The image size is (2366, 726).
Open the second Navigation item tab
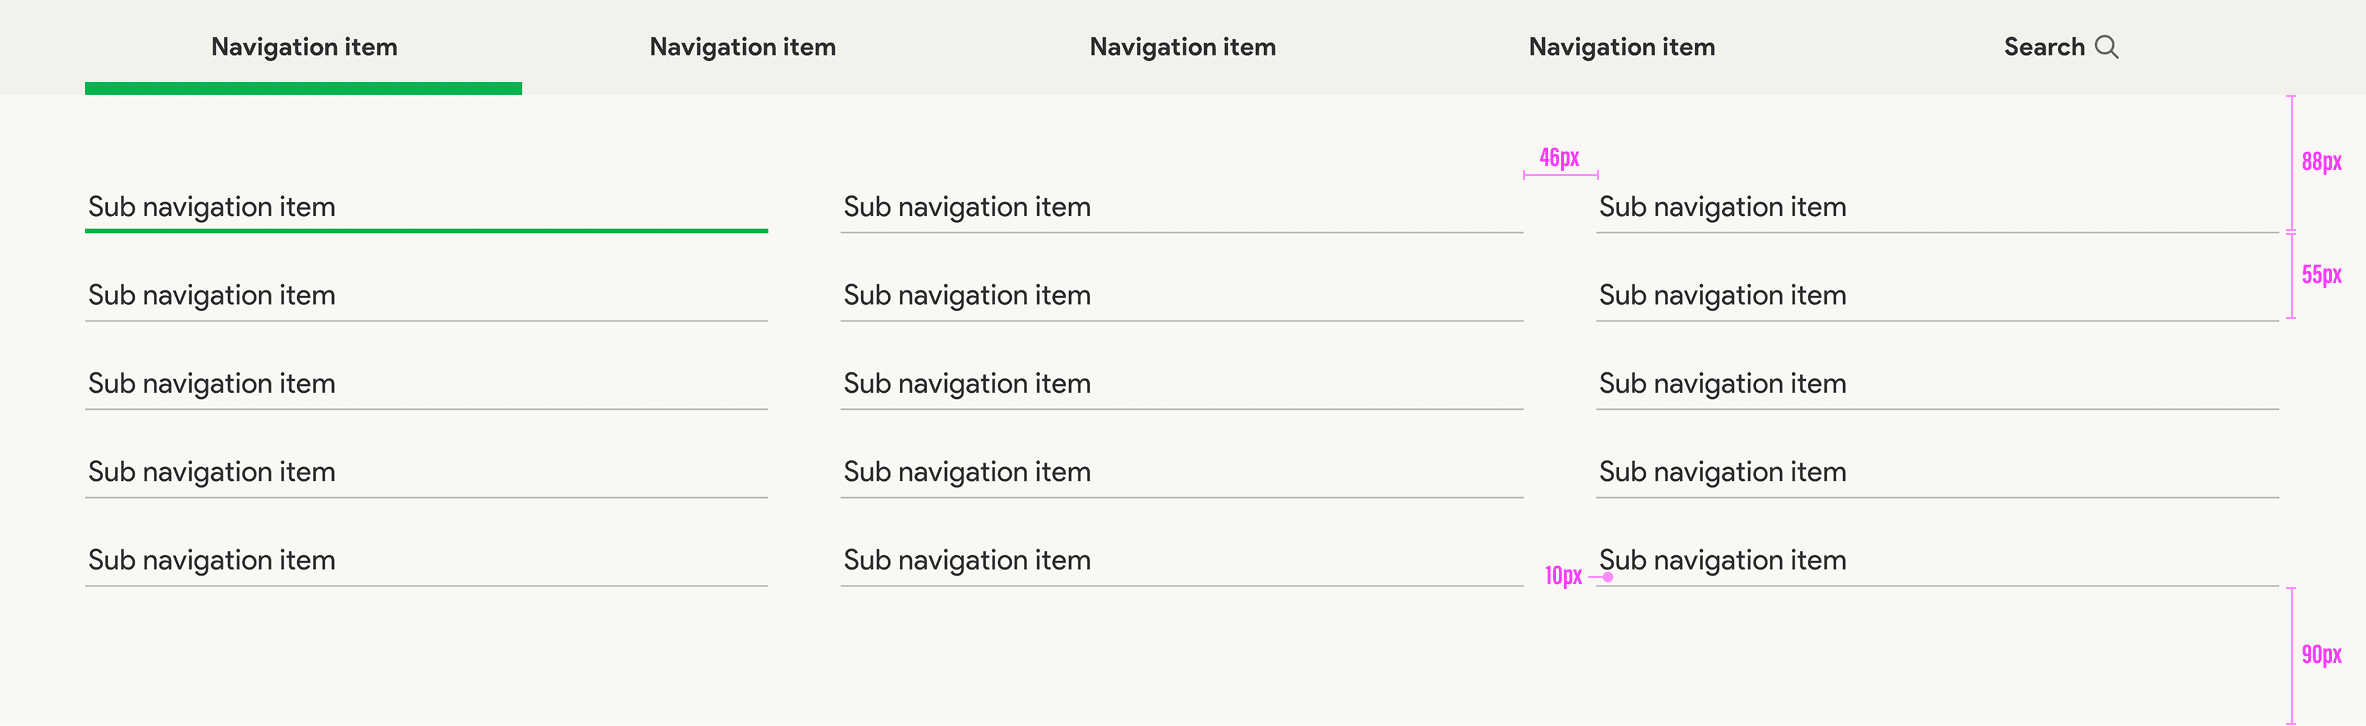[x=742, y=47]
